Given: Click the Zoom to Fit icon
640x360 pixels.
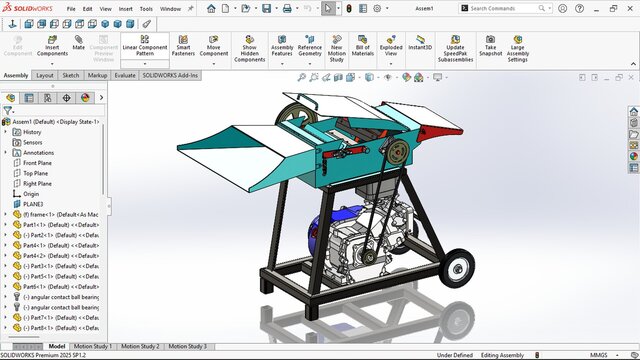Looking at the screenshot, I should click(302, 77).
